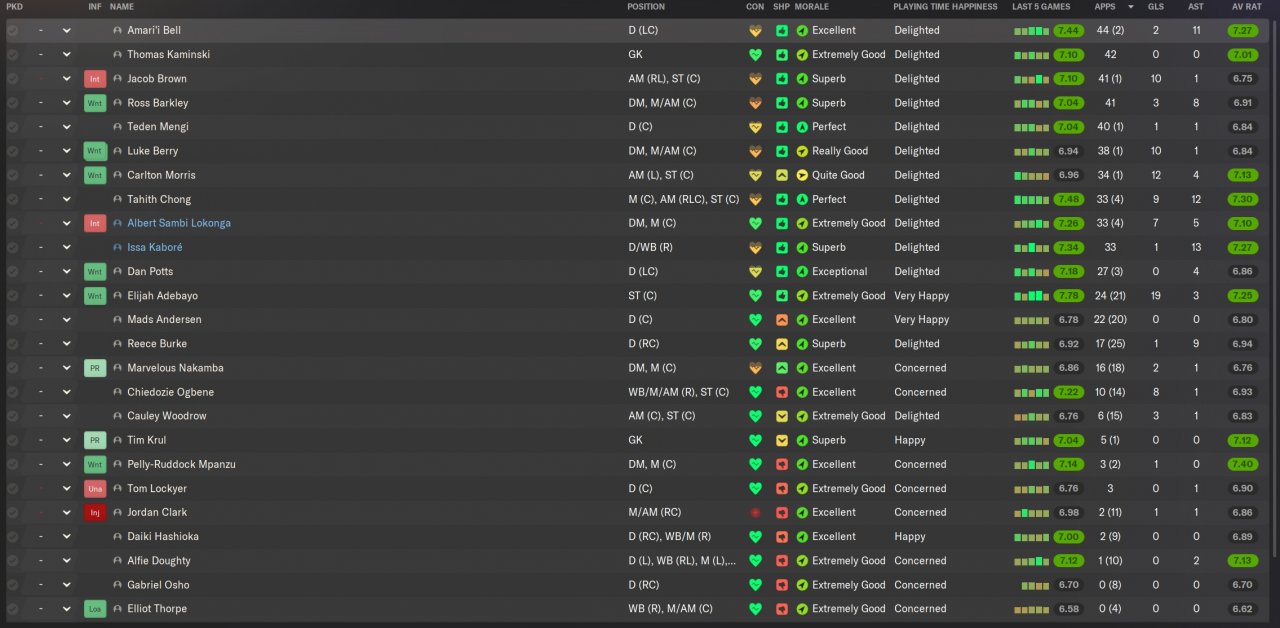
Task: Click Elliot Thorpe's Loa loan badge
Action: [95, 609]
